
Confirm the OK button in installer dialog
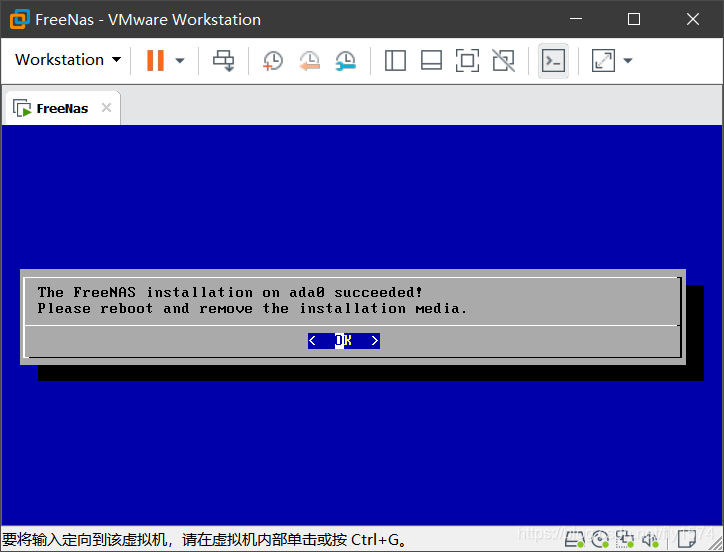coord(344,341)
